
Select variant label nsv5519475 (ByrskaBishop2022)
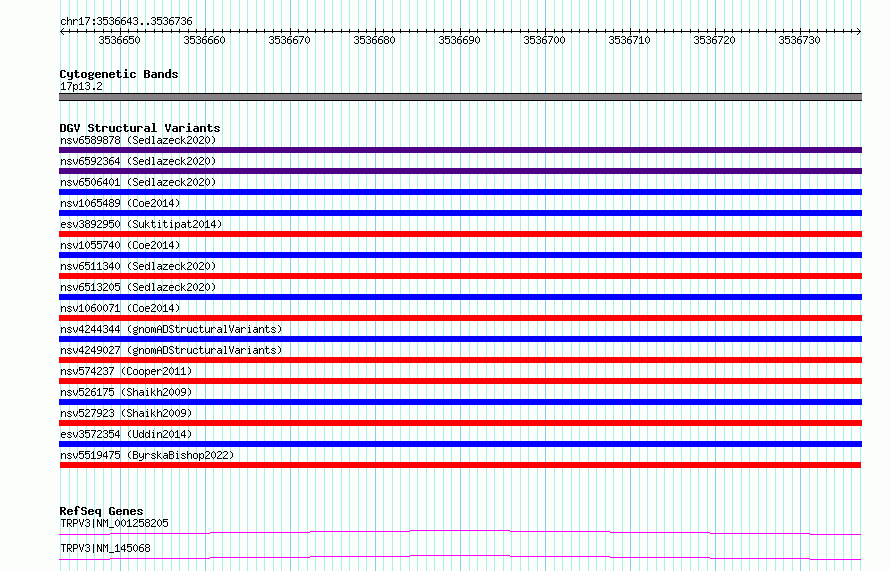(147, 455)
